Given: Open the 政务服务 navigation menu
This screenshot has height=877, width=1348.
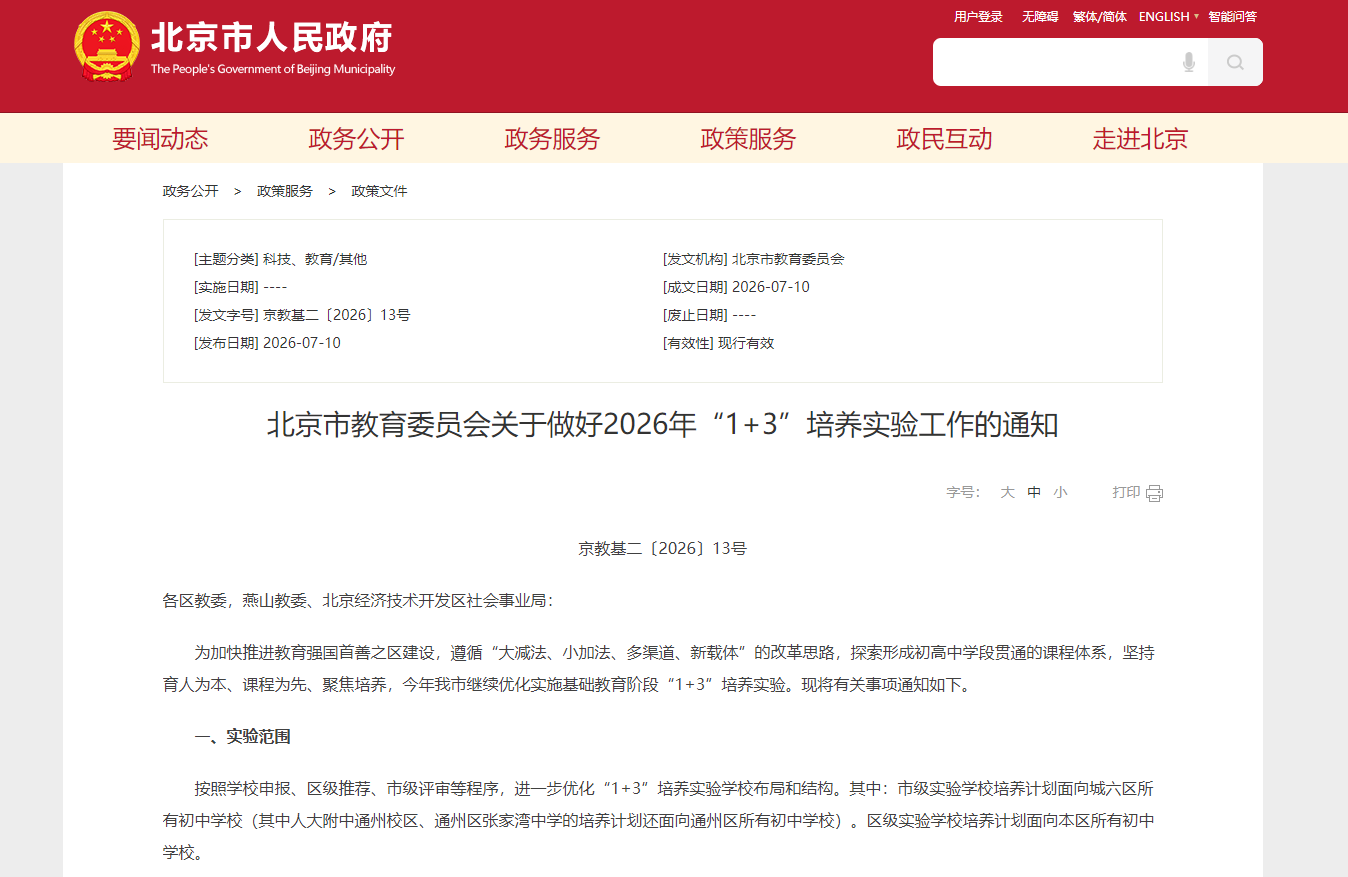Looking at the screenshot, I should click(552, 139).
